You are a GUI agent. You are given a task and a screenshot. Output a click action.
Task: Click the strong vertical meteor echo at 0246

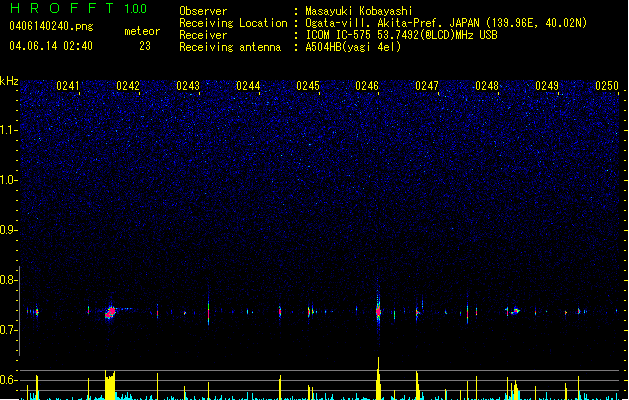click(x=378, y=311)
